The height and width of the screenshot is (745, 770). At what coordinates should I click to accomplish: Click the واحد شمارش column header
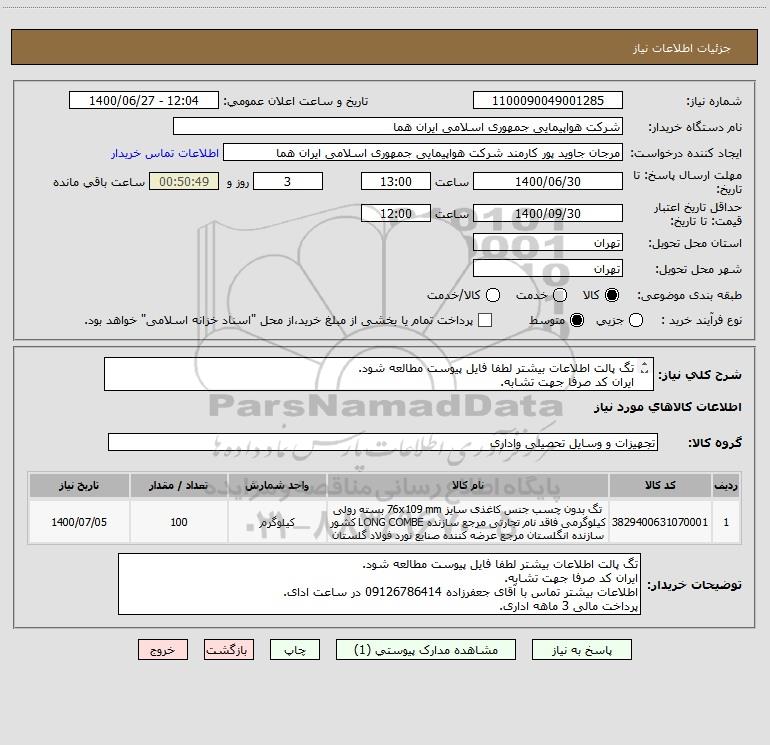(277, 485)
